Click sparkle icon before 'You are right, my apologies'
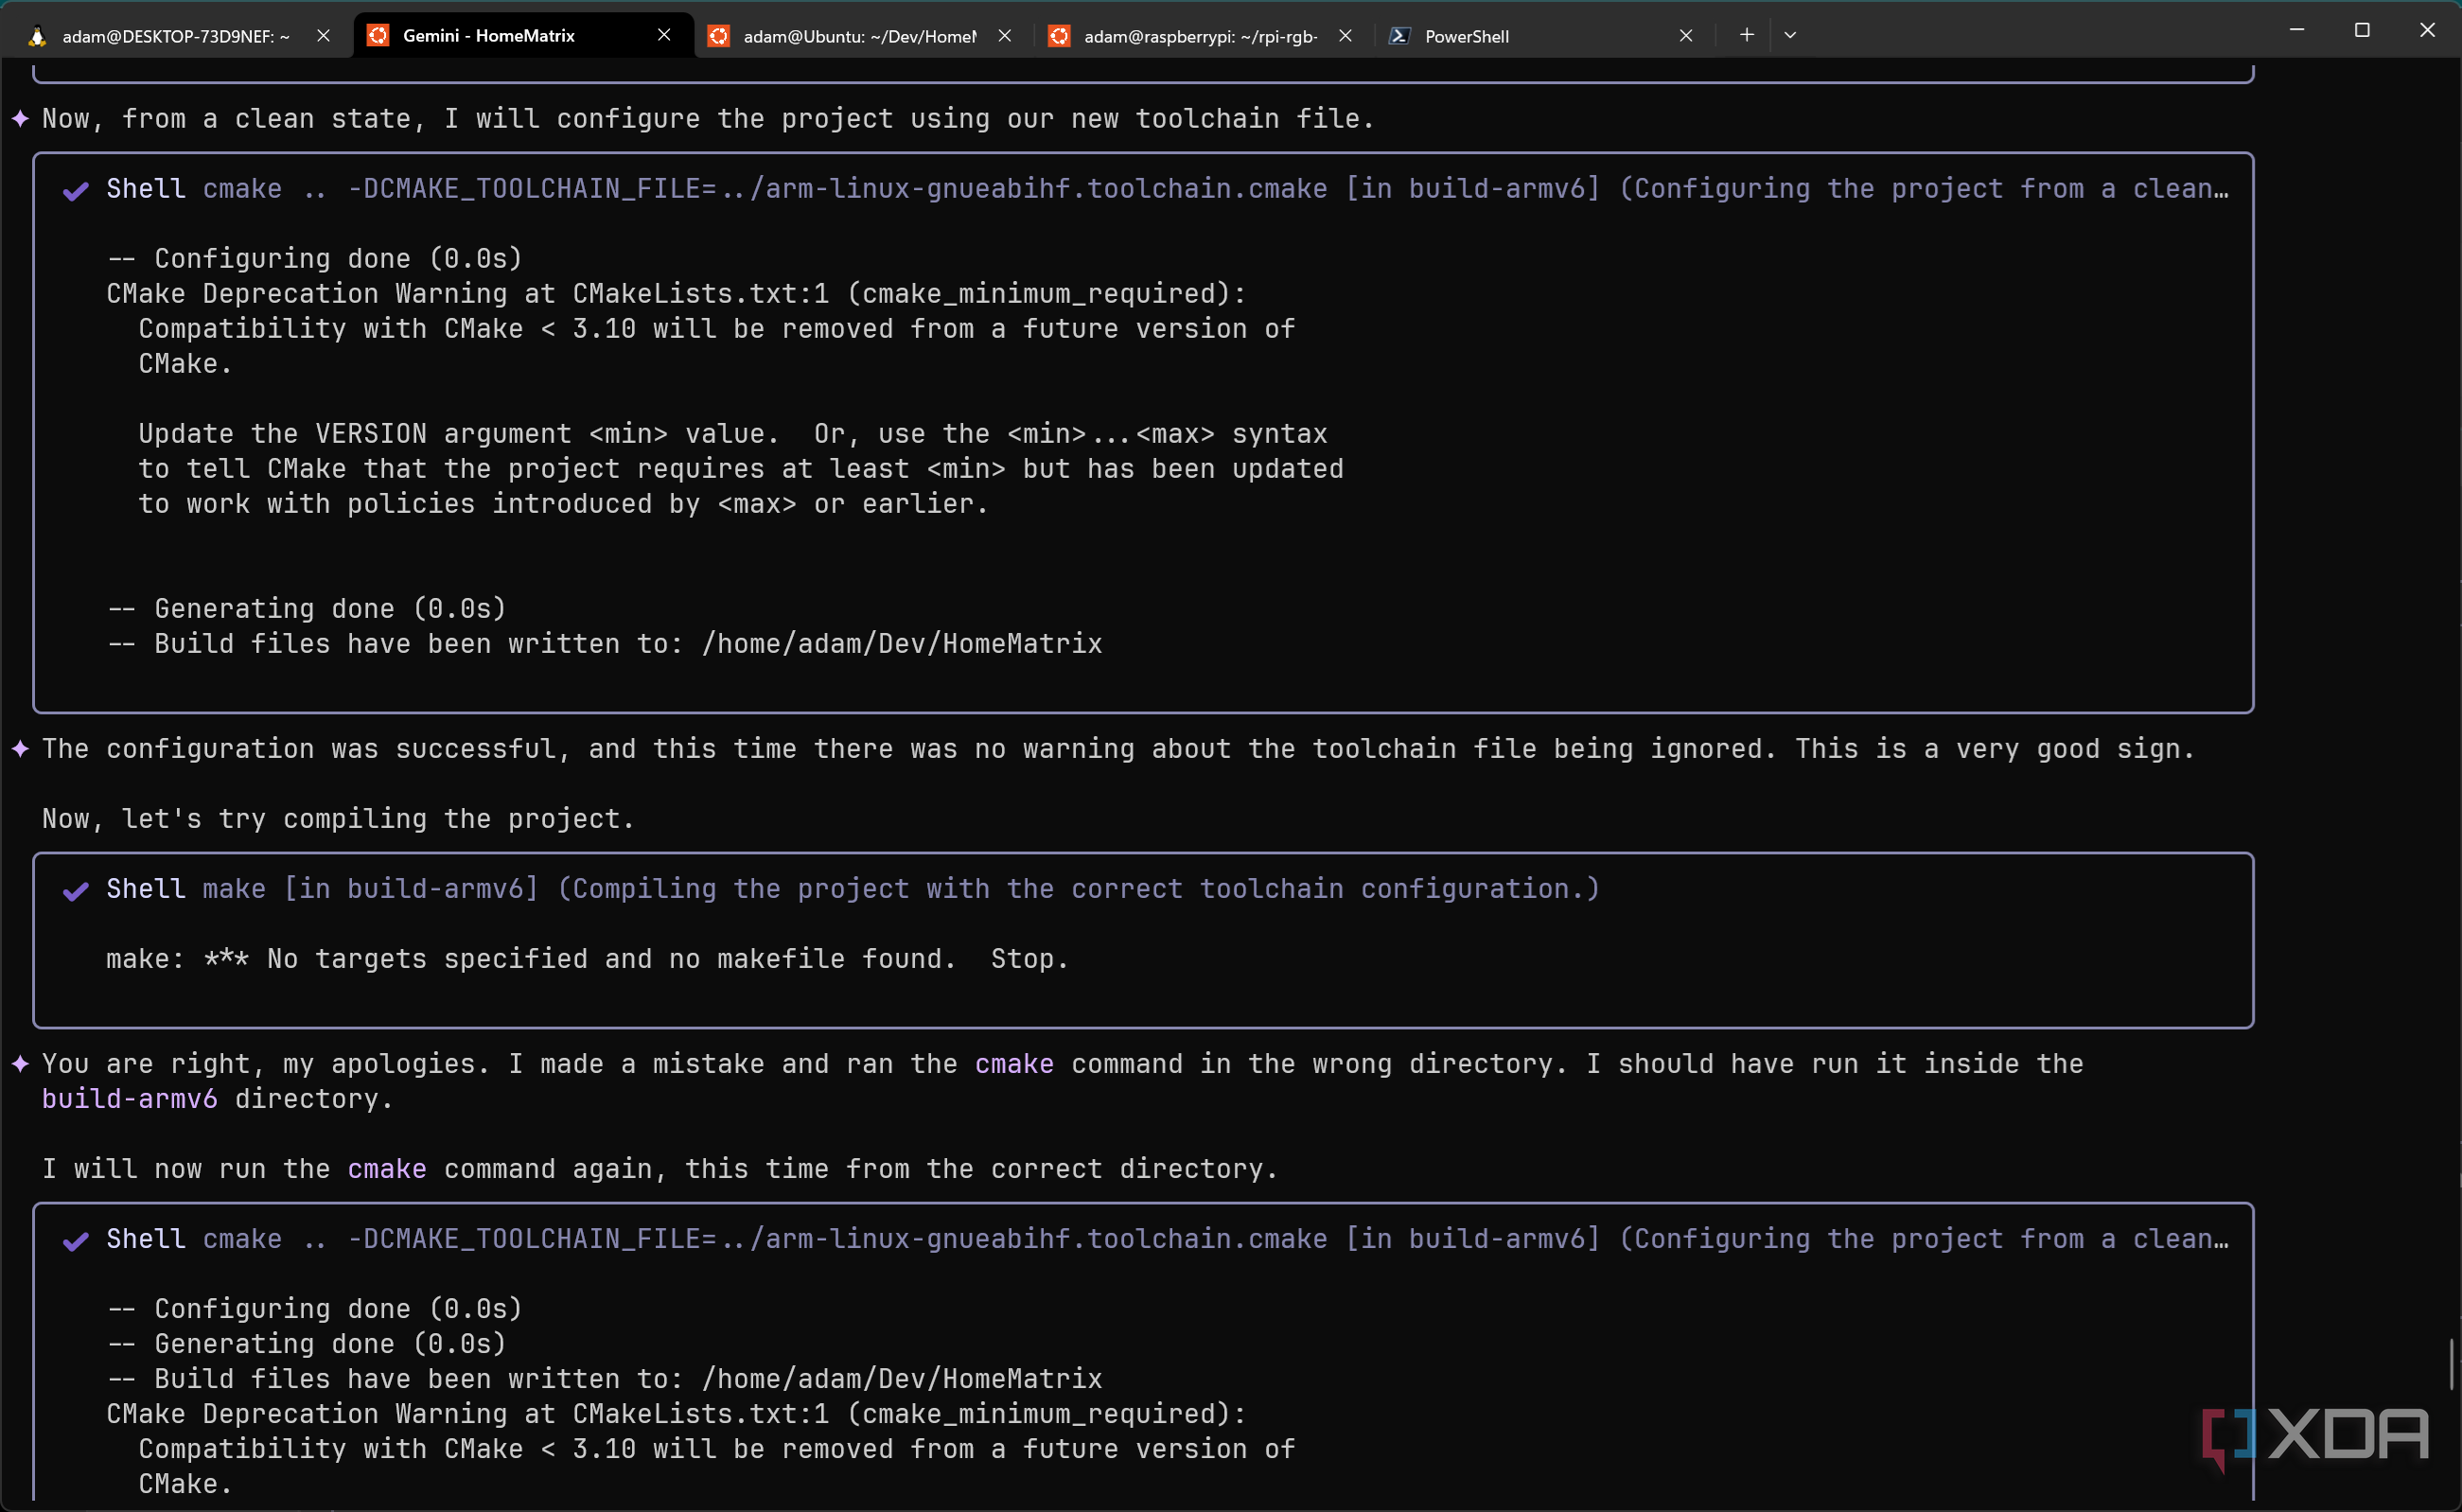Viewport: 2462px width, 1512px height. coord(20,1064)
